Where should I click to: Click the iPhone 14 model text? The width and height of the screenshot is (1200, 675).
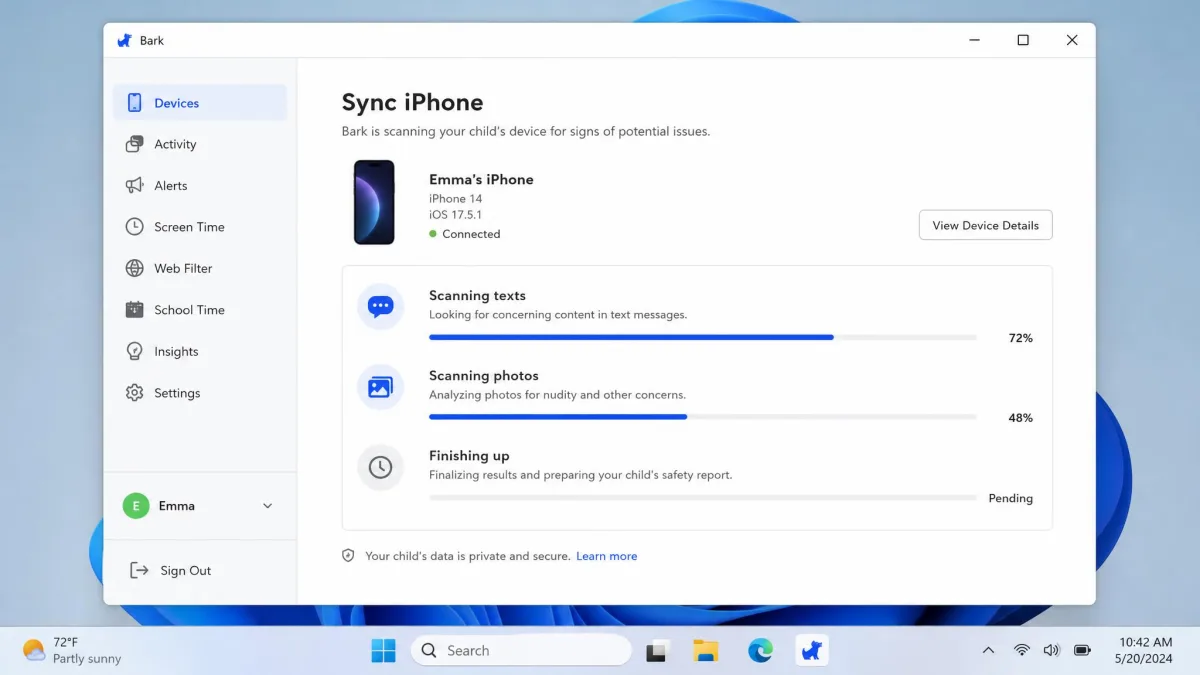(455, 199)
